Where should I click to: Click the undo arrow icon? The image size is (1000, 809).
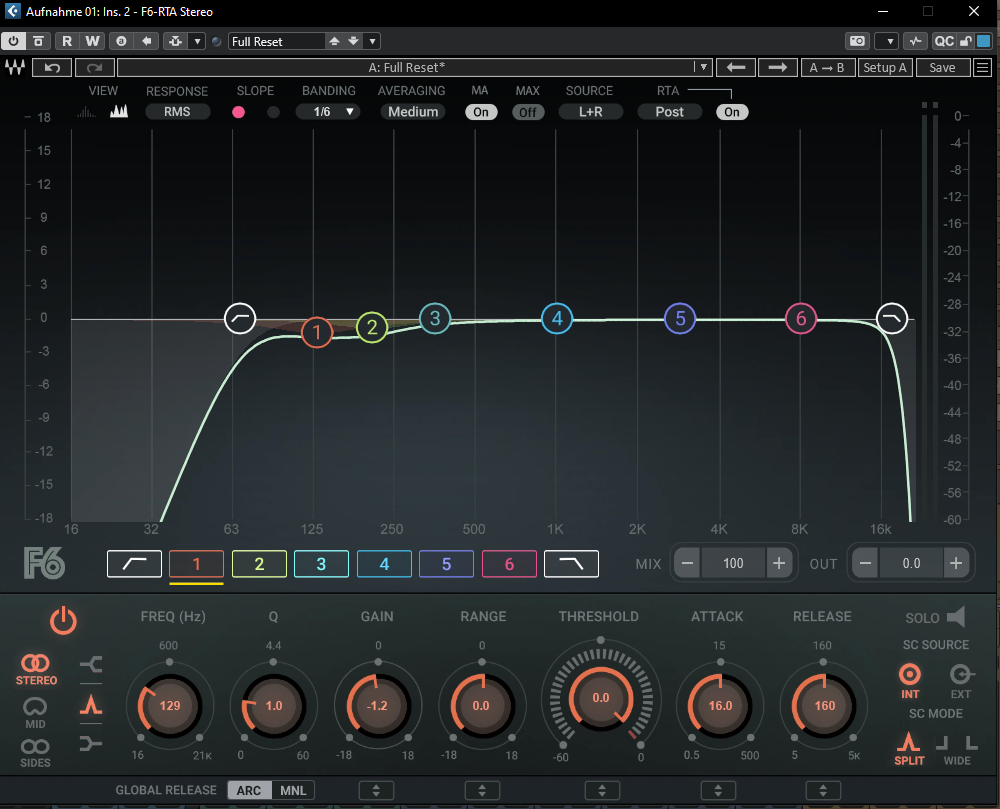click(x=52, y=68)
